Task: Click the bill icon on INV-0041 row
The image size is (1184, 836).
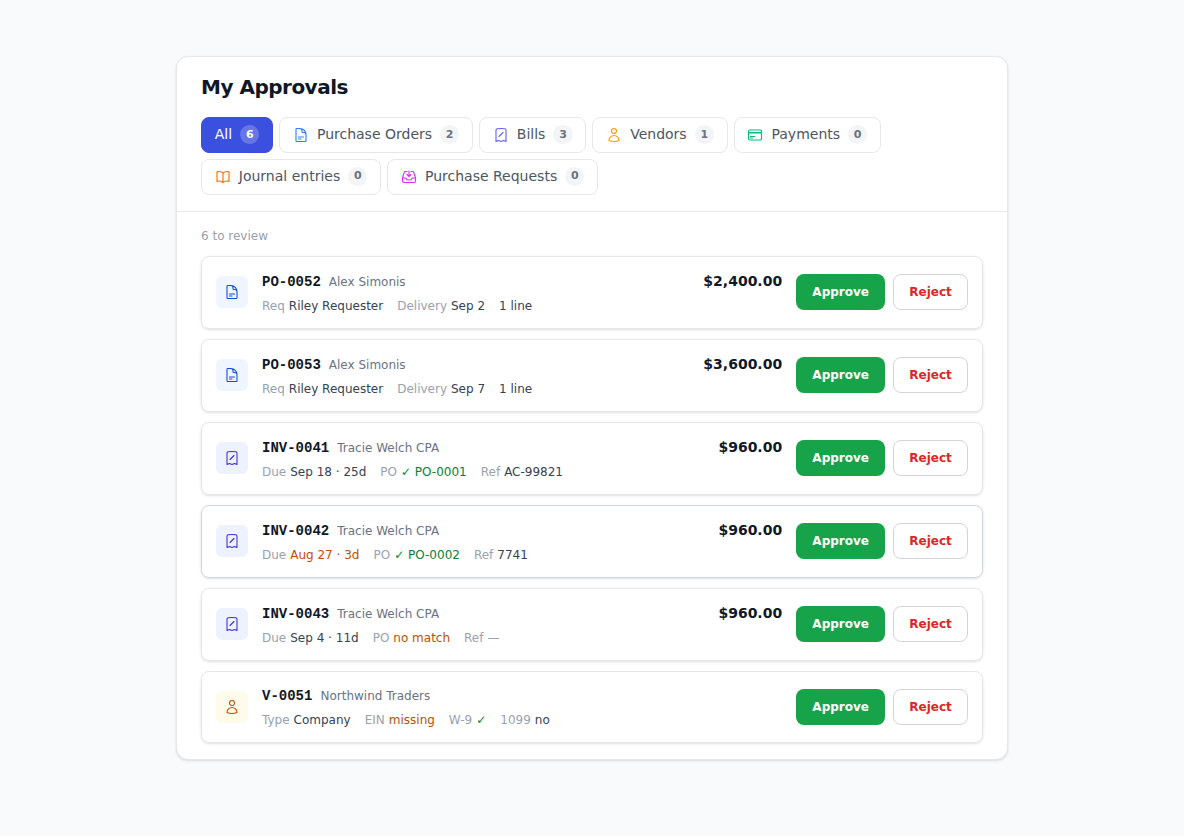Action: coord(232,458)
